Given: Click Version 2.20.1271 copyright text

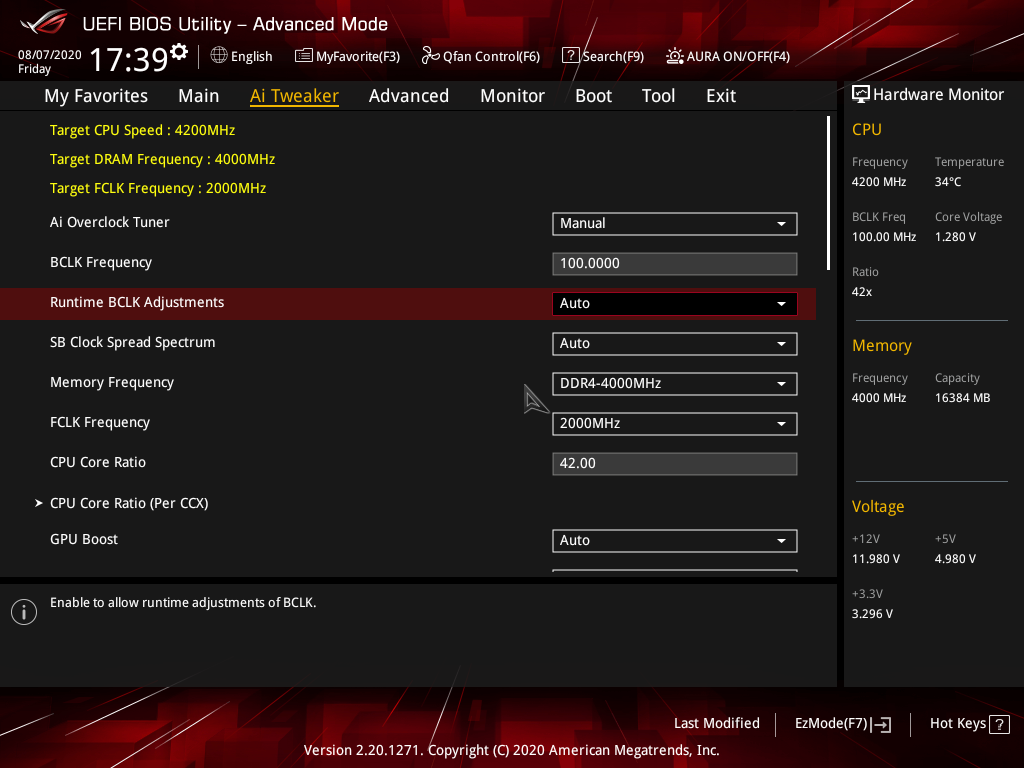Looking at the screenshot, I should [511, 750].
